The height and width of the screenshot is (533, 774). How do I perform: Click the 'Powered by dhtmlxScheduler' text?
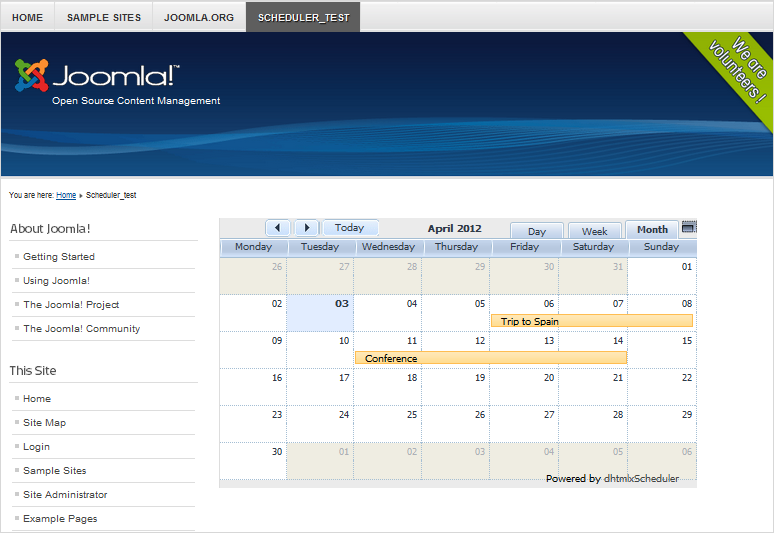pos(612,479)
